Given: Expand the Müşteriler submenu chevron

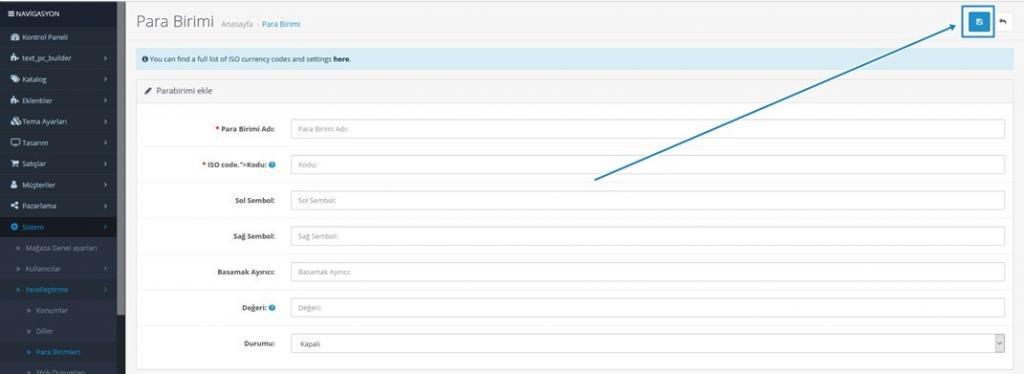Looking at the screenshot, I should tap(105, 185).
